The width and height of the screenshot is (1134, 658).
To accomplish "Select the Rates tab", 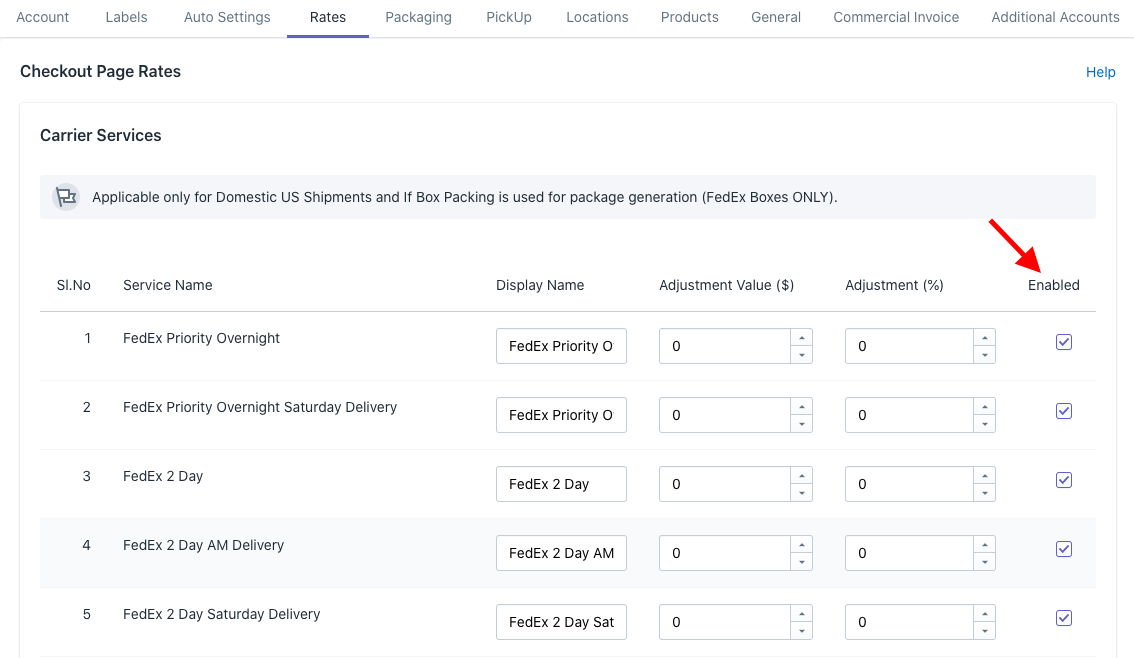I will pyautogui.click(x=328, y=17).
